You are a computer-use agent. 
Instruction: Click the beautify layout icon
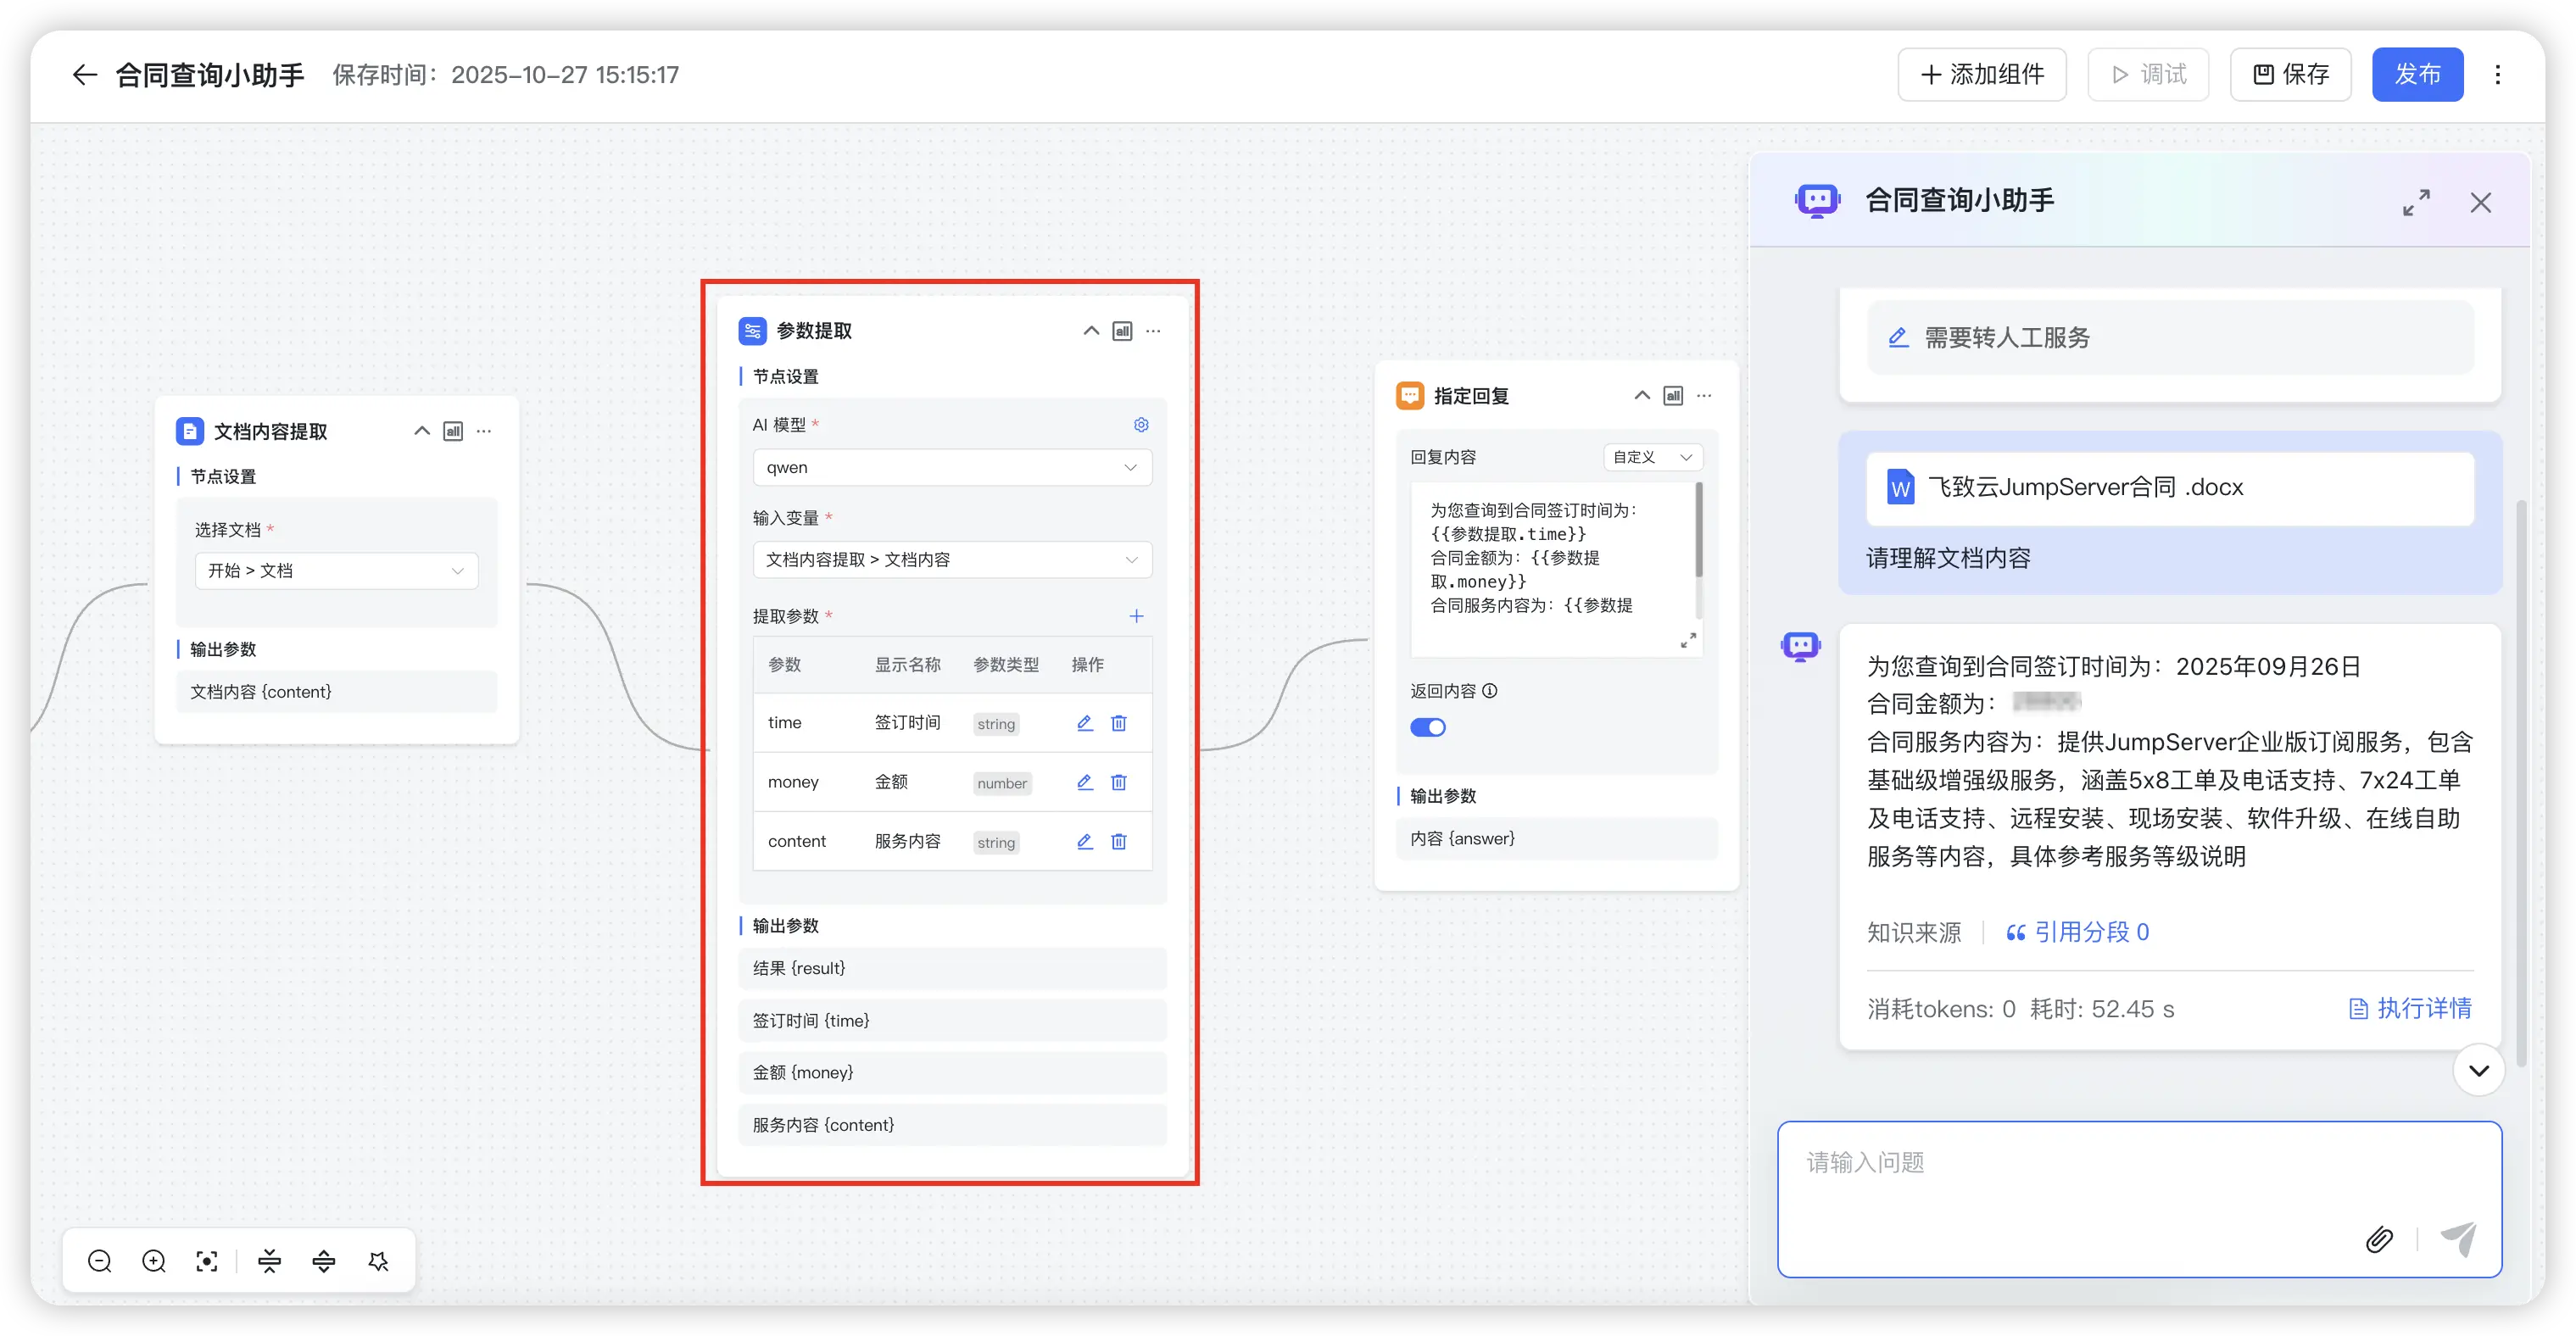tap(378, 1261)
